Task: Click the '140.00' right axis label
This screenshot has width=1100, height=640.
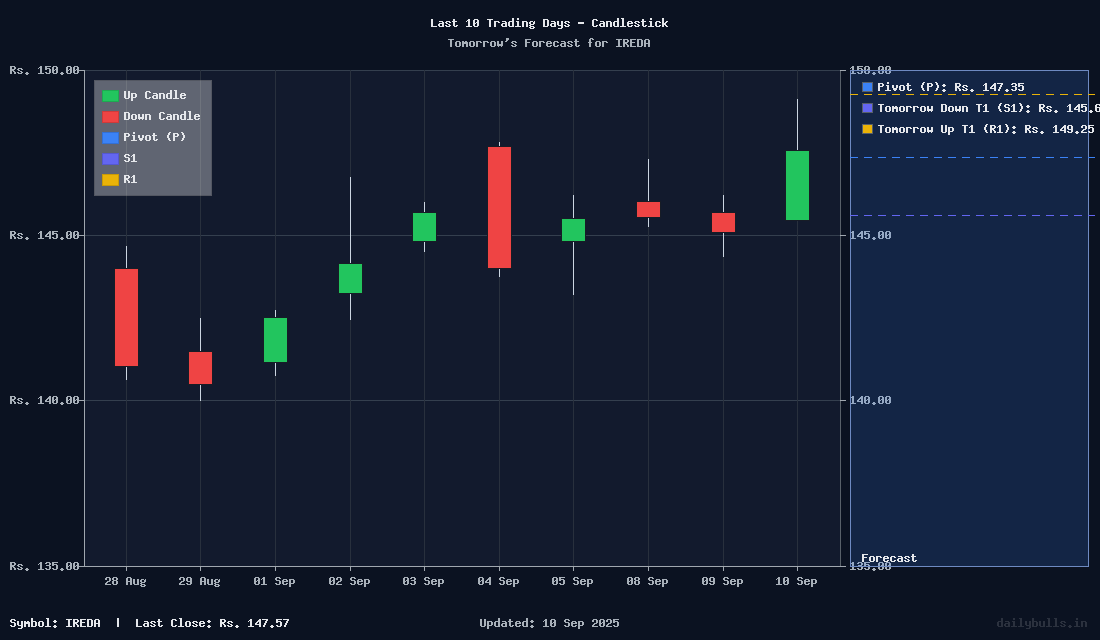Action: 870,400
